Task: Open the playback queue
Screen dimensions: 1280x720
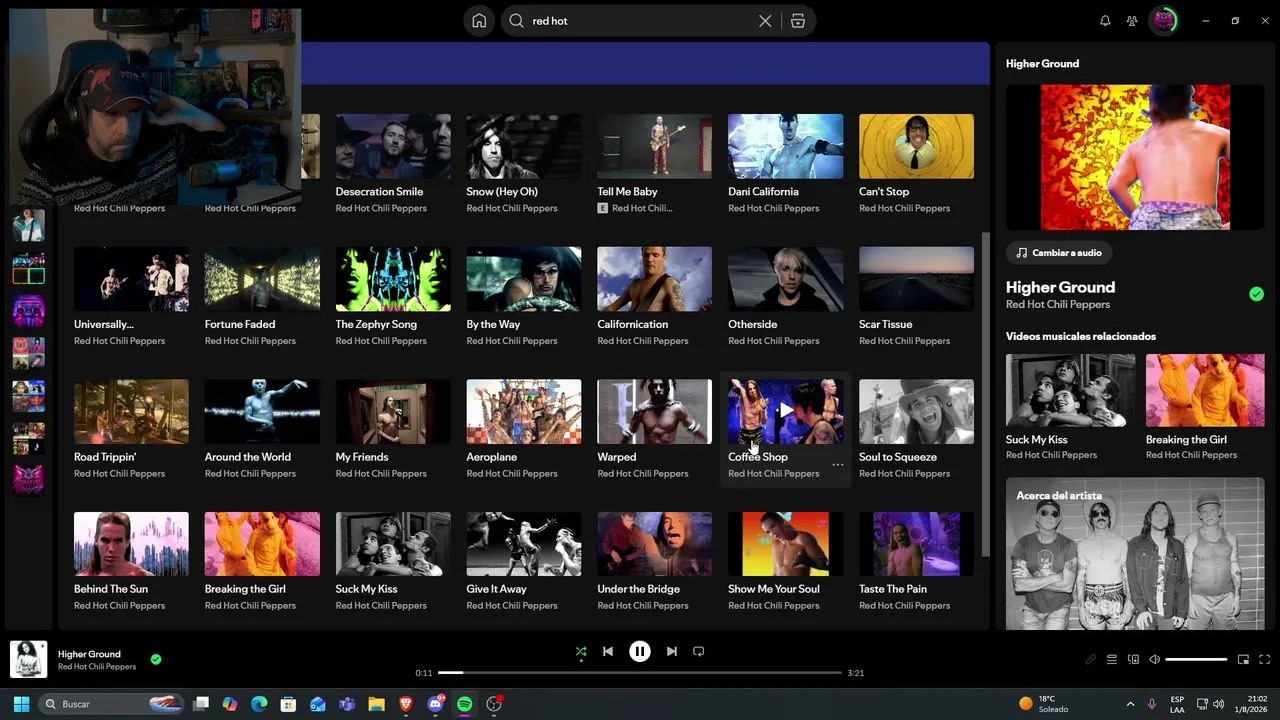Action: [1112, 660]
